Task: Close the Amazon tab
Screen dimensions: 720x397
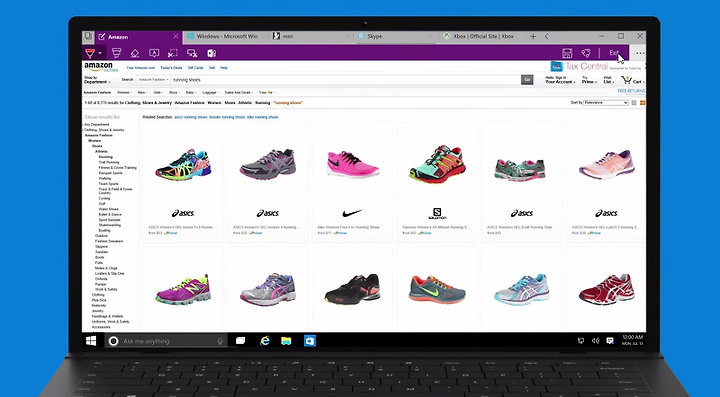Action: 176,36
